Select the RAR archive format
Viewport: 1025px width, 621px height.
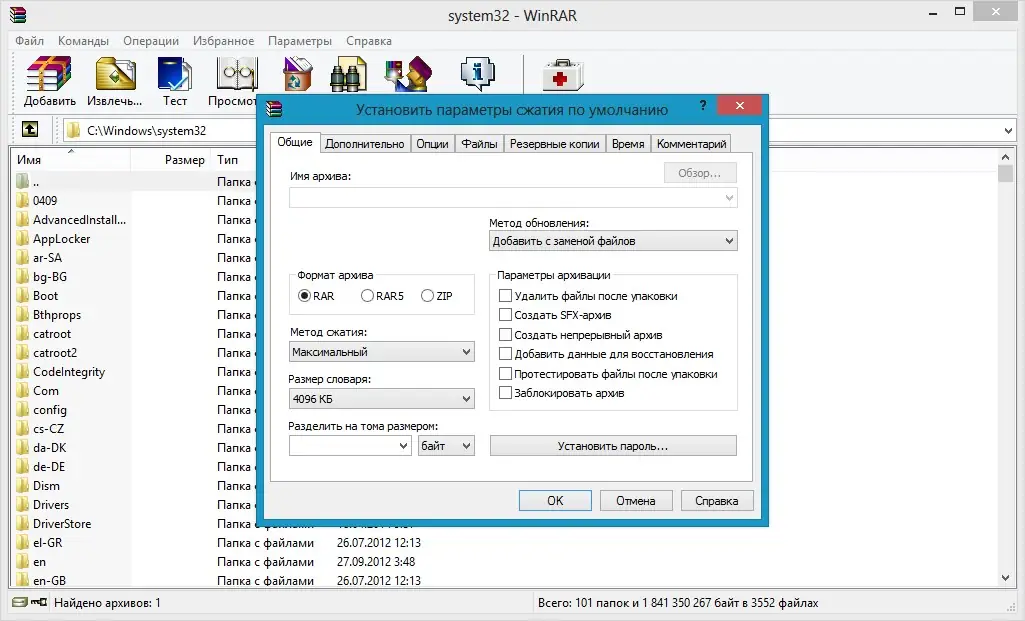[x=304, y=296]
